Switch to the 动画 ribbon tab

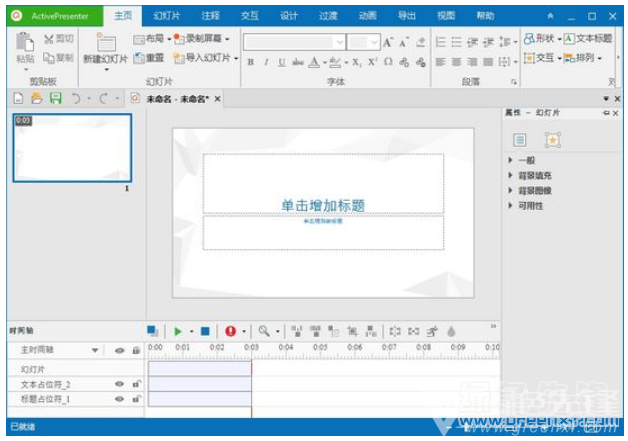coord(367,16)
